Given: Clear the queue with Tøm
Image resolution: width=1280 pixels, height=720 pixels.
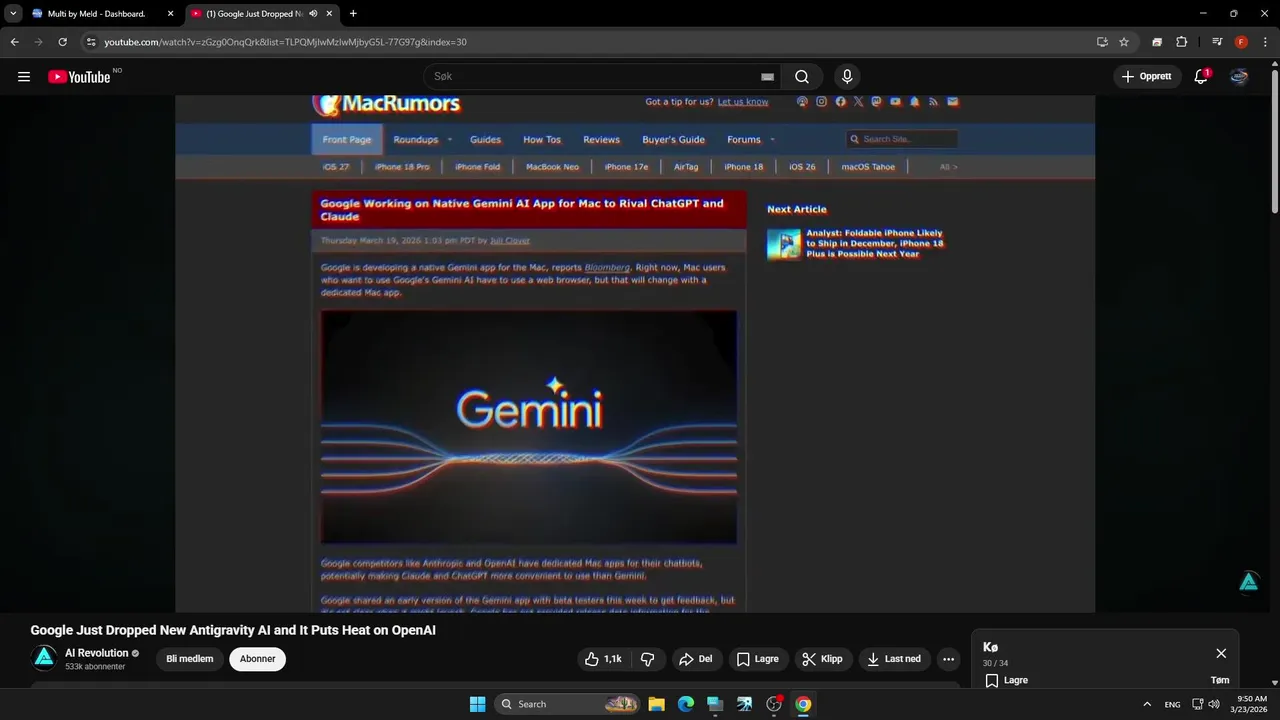Looking at the screenshot, I should (x=1219, y=680).
